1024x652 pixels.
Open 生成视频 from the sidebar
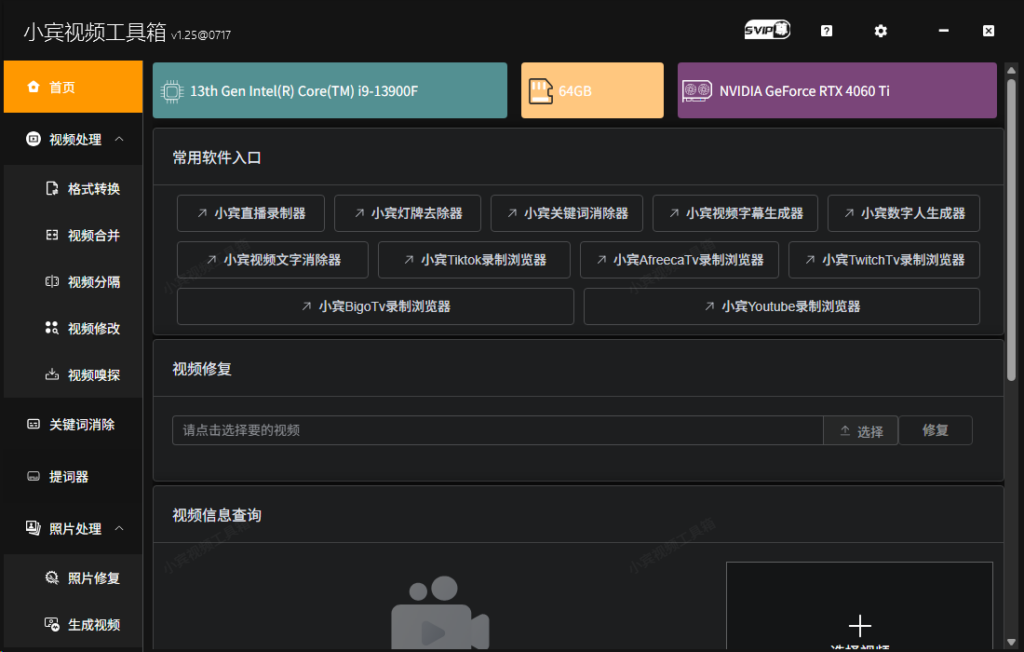(73, 624)
